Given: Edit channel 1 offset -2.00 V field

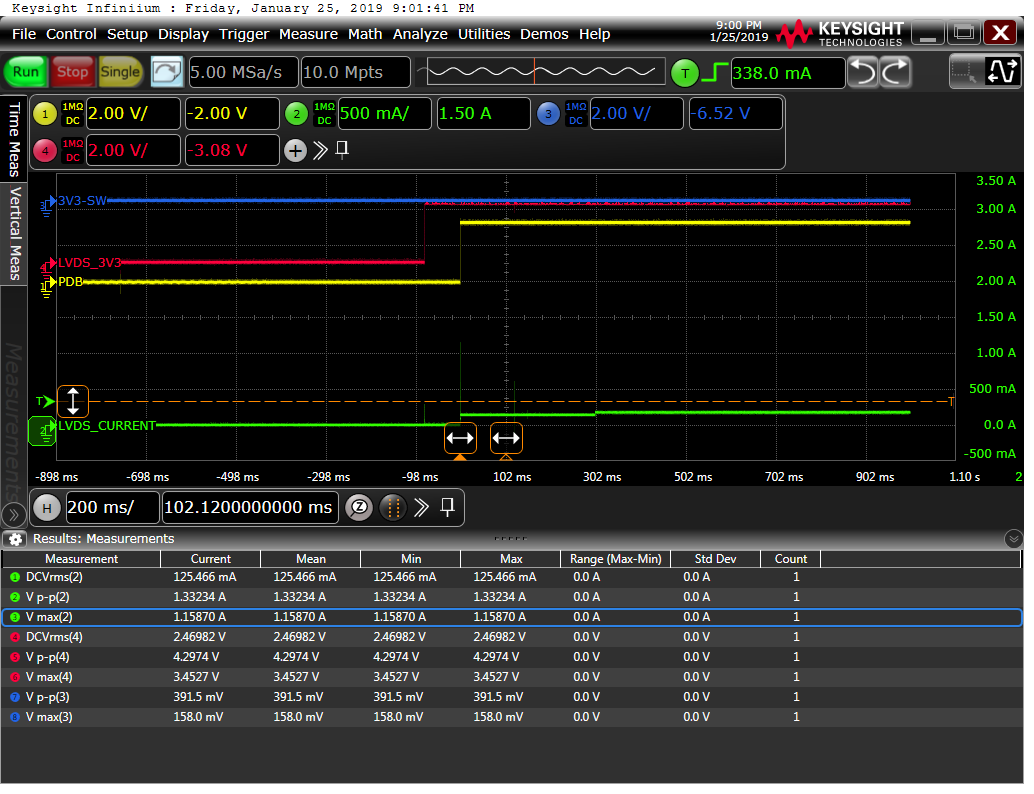Looking at the screenshot, I should tap(232, 113).
